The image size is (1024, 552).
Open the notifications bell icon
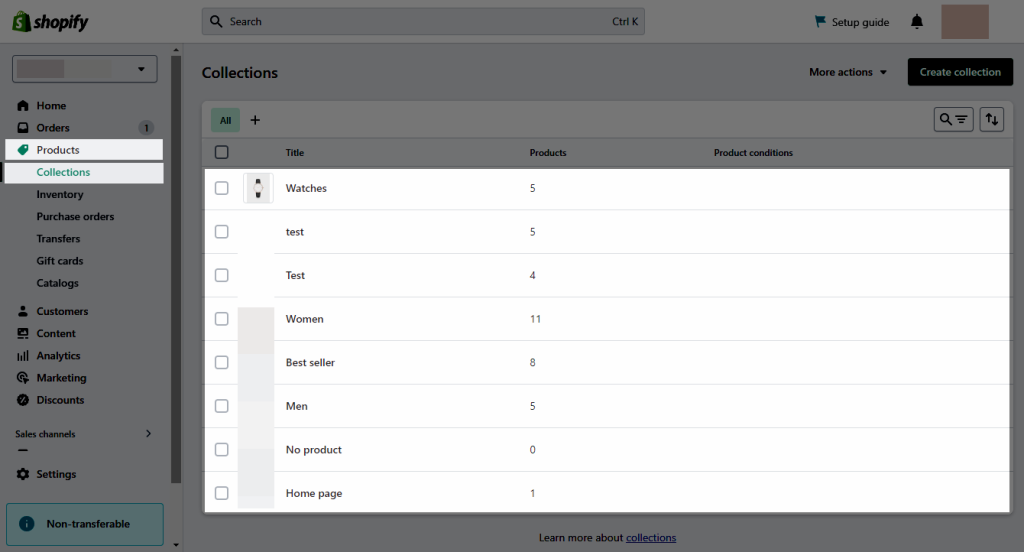(917, 22)
